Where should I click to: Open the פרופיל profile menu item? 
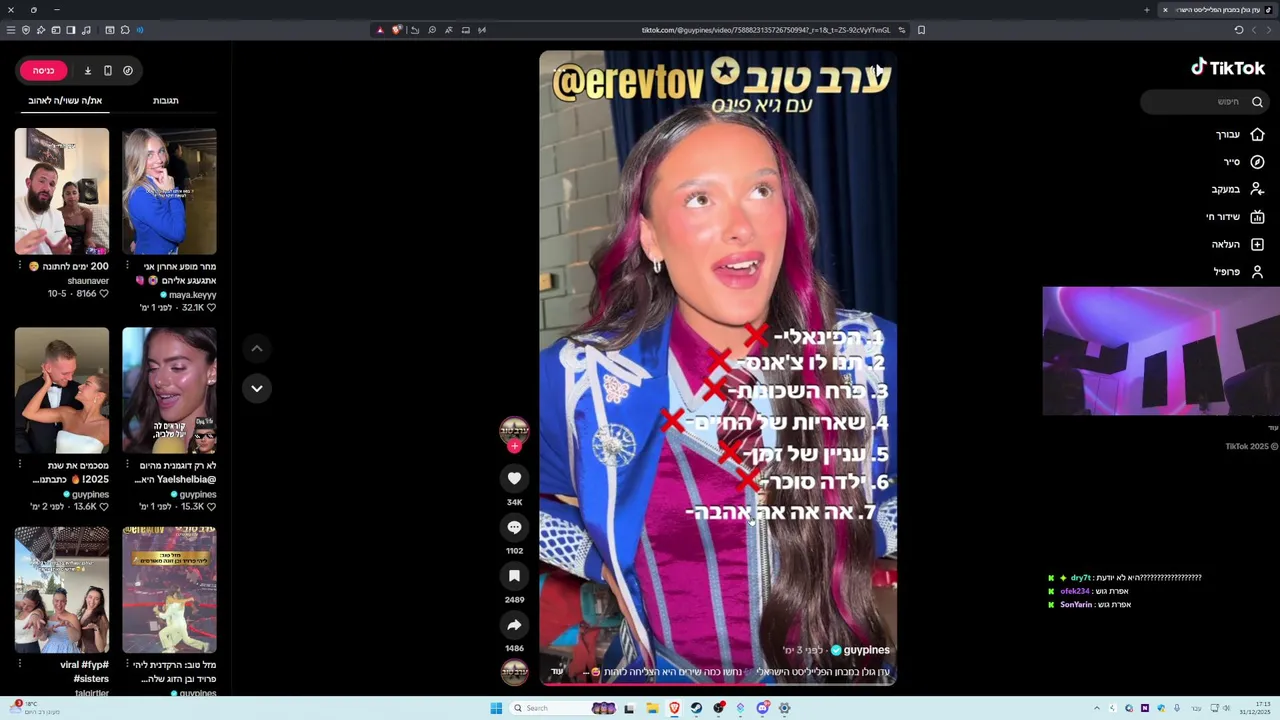(1239, 272)
